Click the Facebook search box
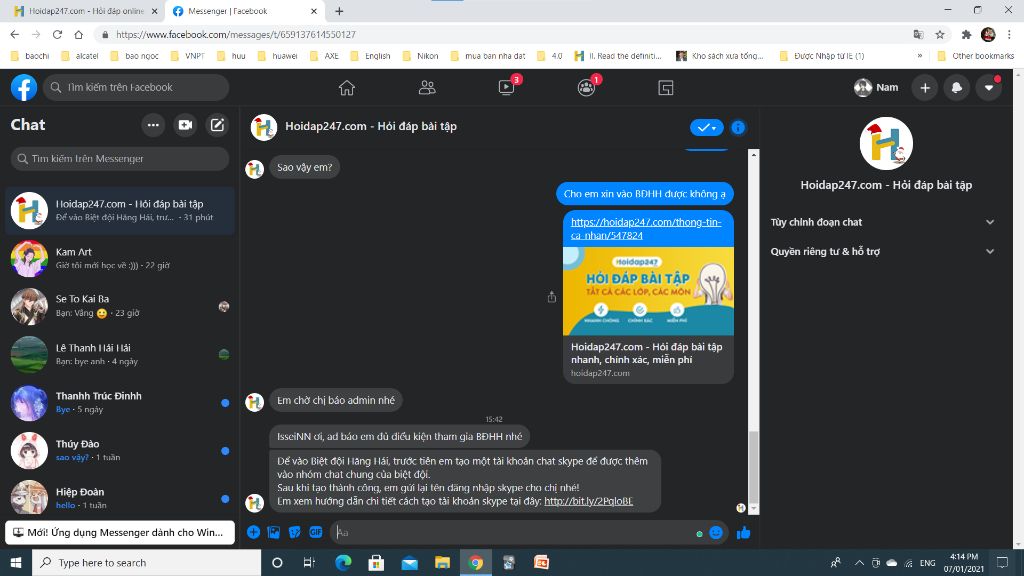 pos(136,88)
